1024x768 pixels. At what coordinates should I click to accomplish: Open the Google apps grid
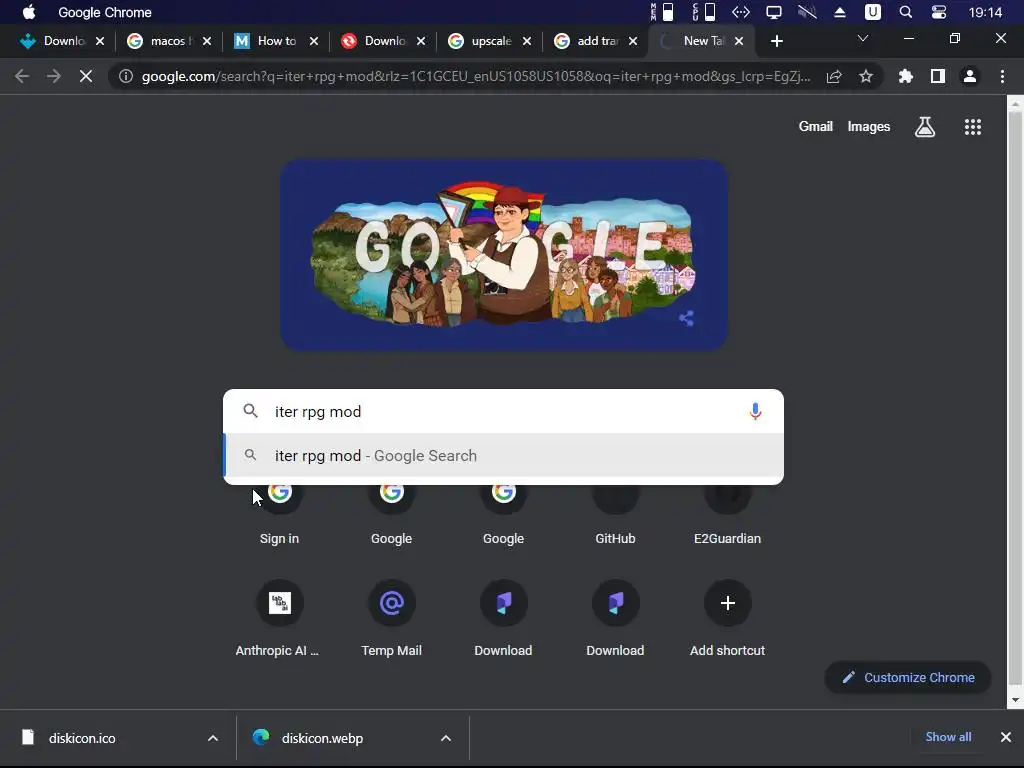point(972,127)
